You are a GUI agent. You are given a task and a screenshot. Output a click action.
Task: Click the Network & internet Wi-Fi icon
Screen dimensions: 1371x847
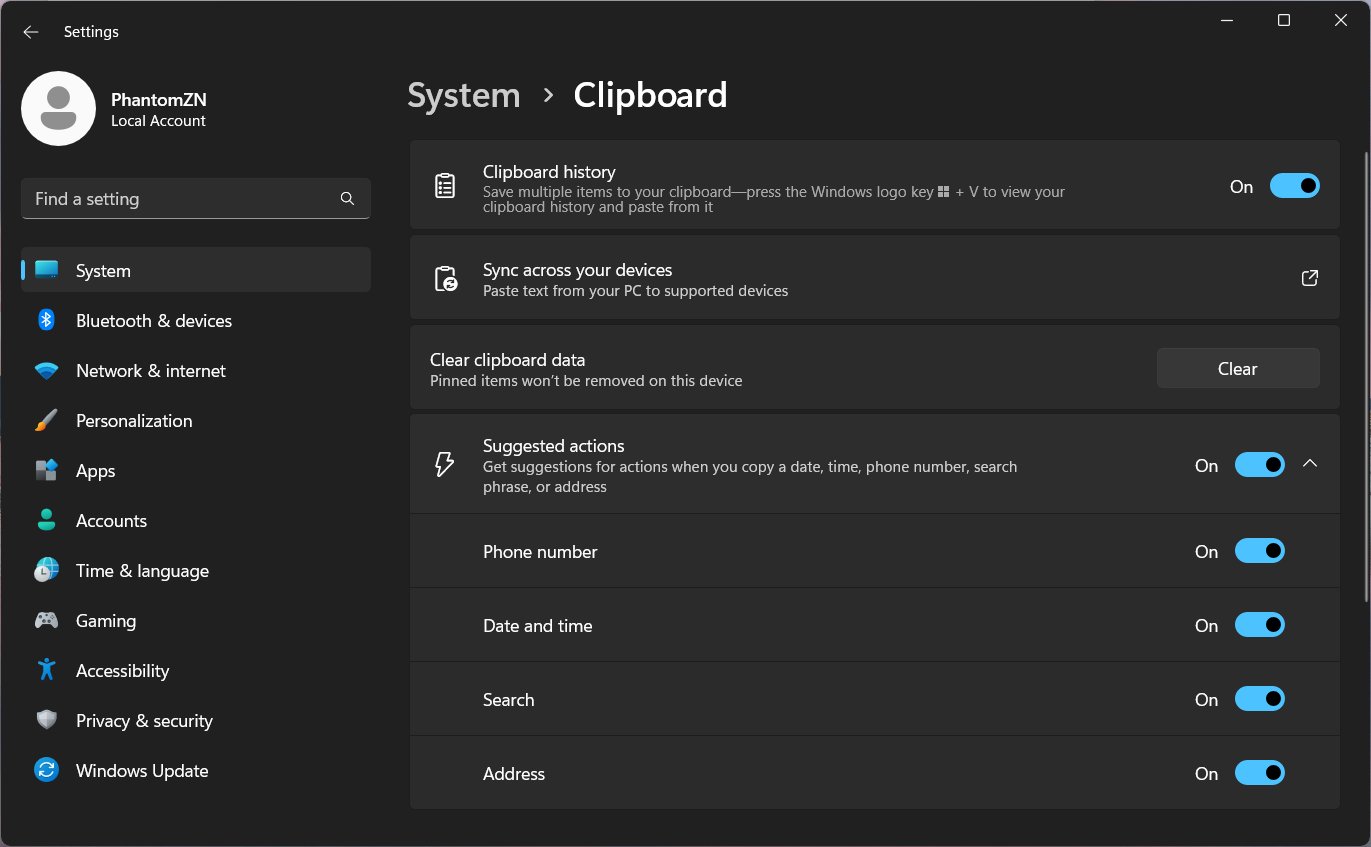point(46,371)
